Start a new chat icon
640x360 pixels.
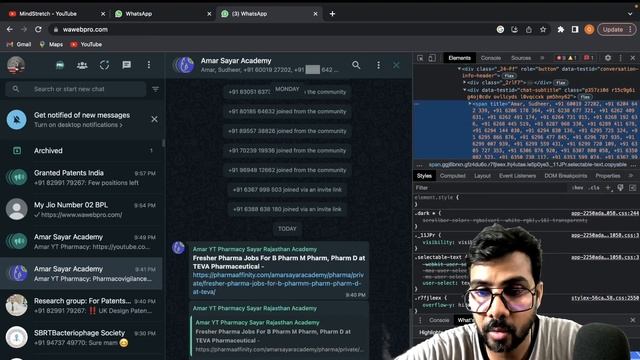[x=127, y=65]
